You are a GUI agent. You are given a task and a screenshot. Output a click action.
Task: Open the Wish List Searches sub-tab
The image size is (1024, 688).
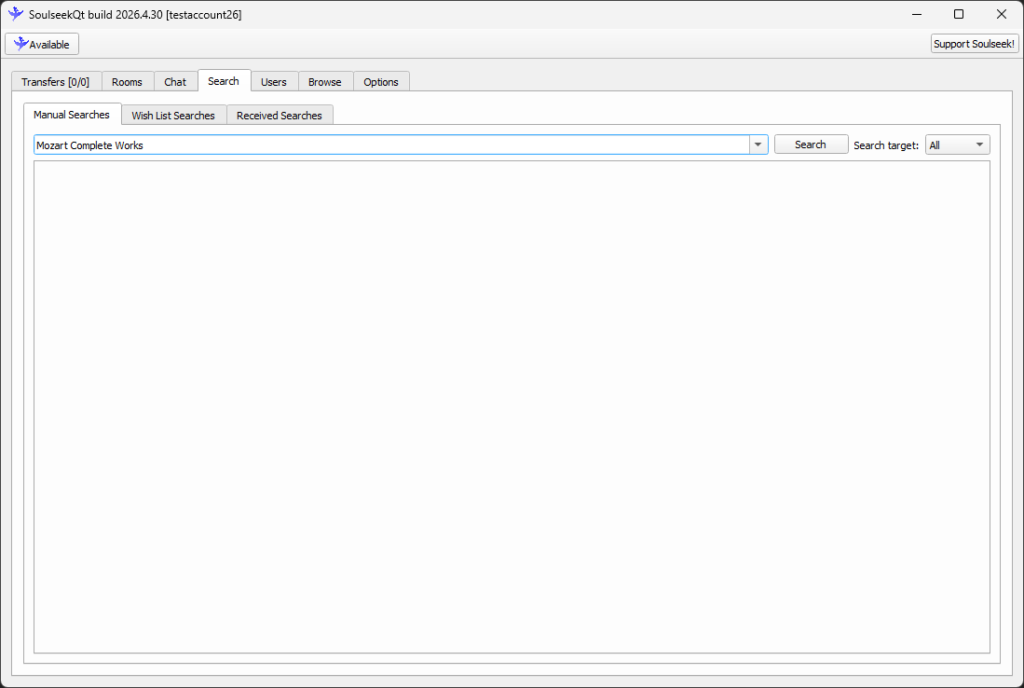pos(173,115)
